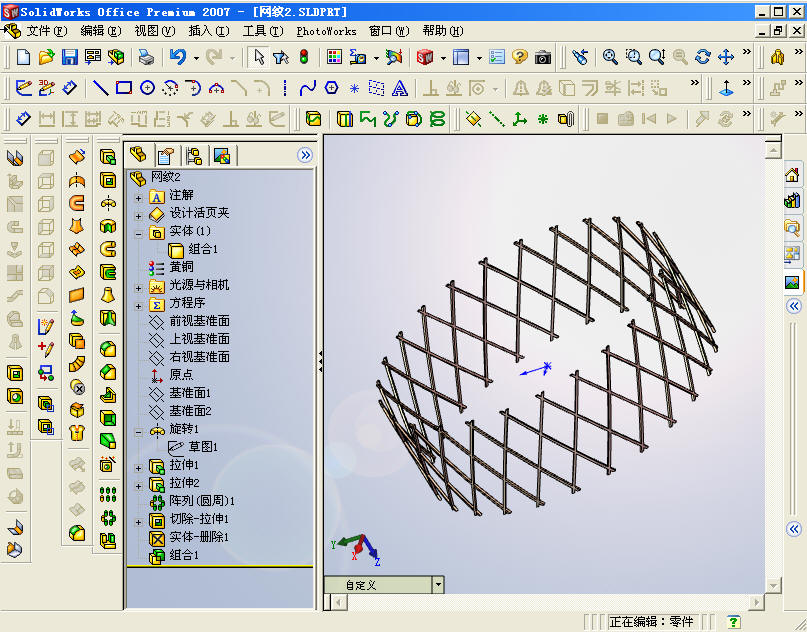Print the document with the printer icon
The image size is (807, 632).
point(147,57)
